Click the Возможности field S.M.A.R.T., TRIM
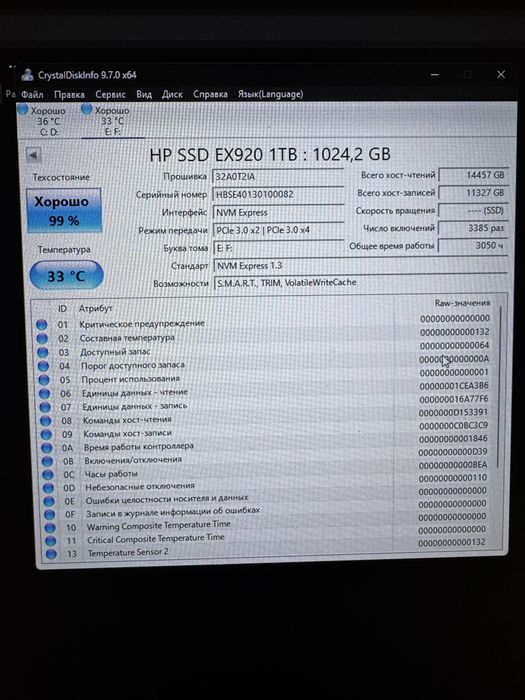Image resolution: width=525 pixels, height=700 pixels. pyautogui.click(x=360, y=283)
